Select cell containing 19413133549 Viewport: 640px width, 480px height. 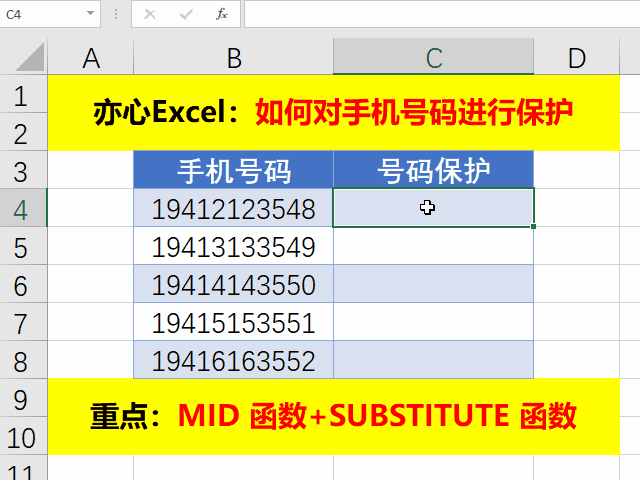point(233,247)
